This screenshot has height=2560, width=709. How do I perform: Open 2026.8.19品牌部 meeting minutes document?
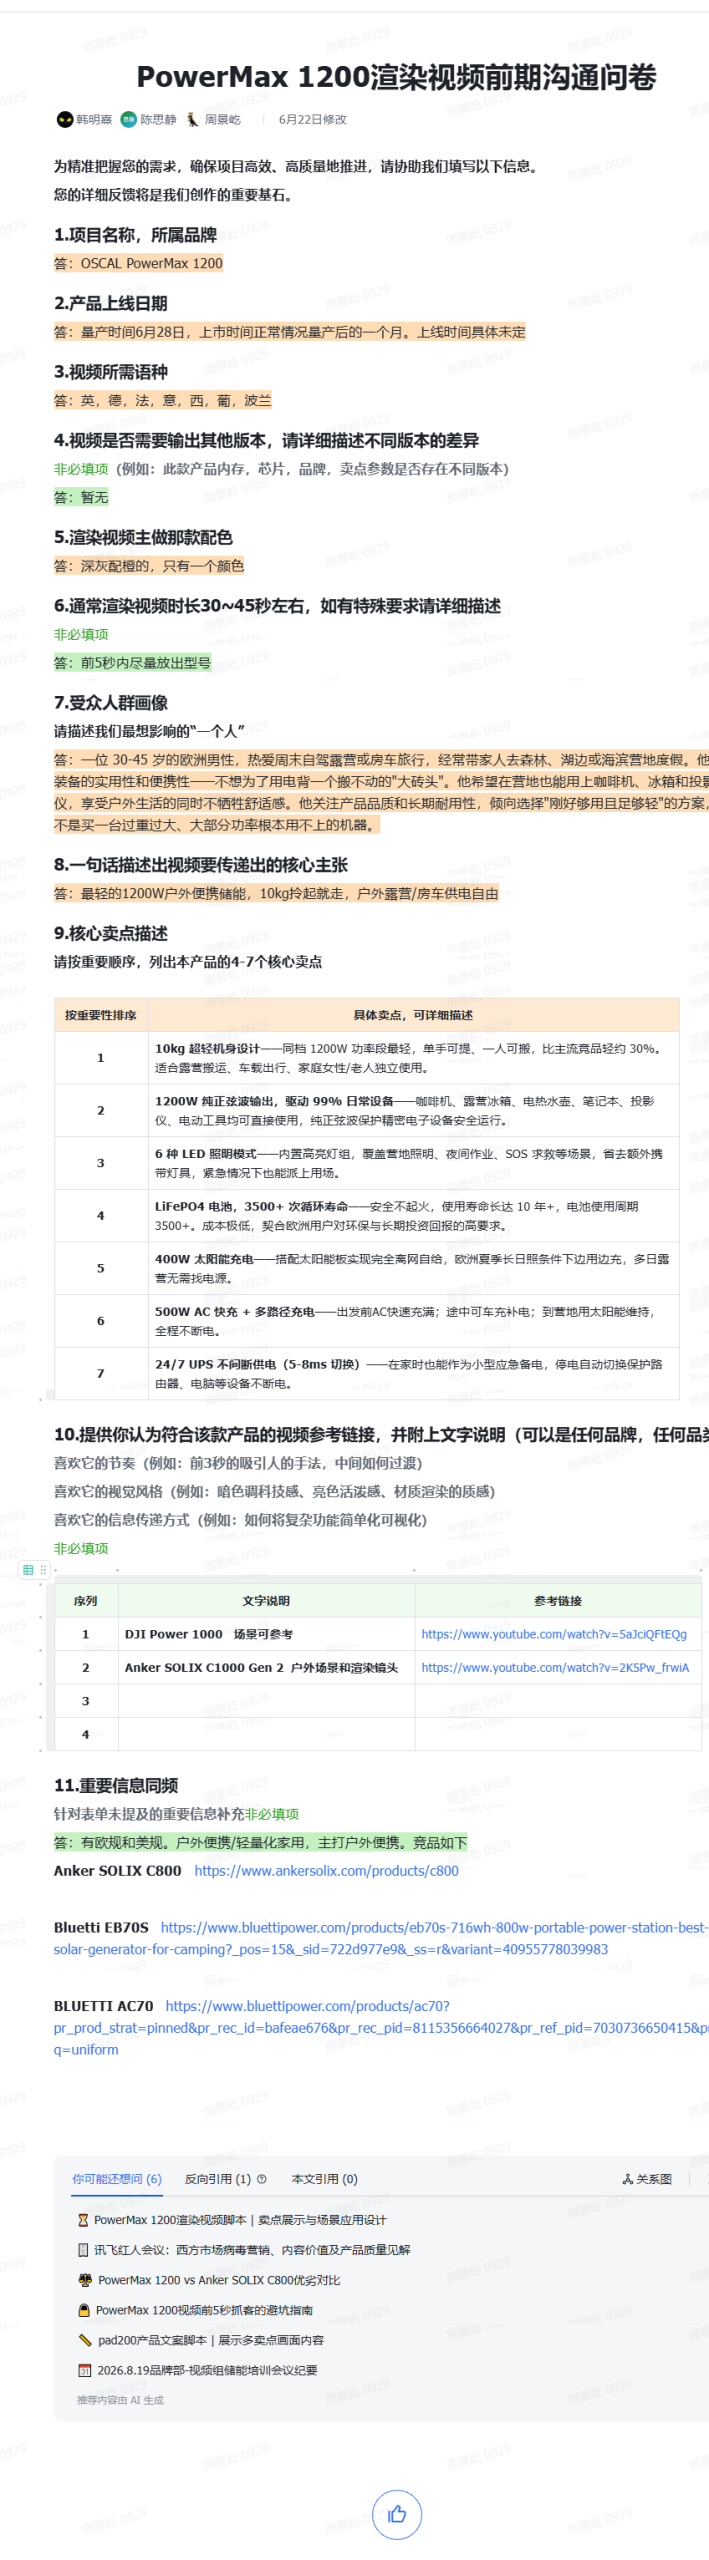207,2369
